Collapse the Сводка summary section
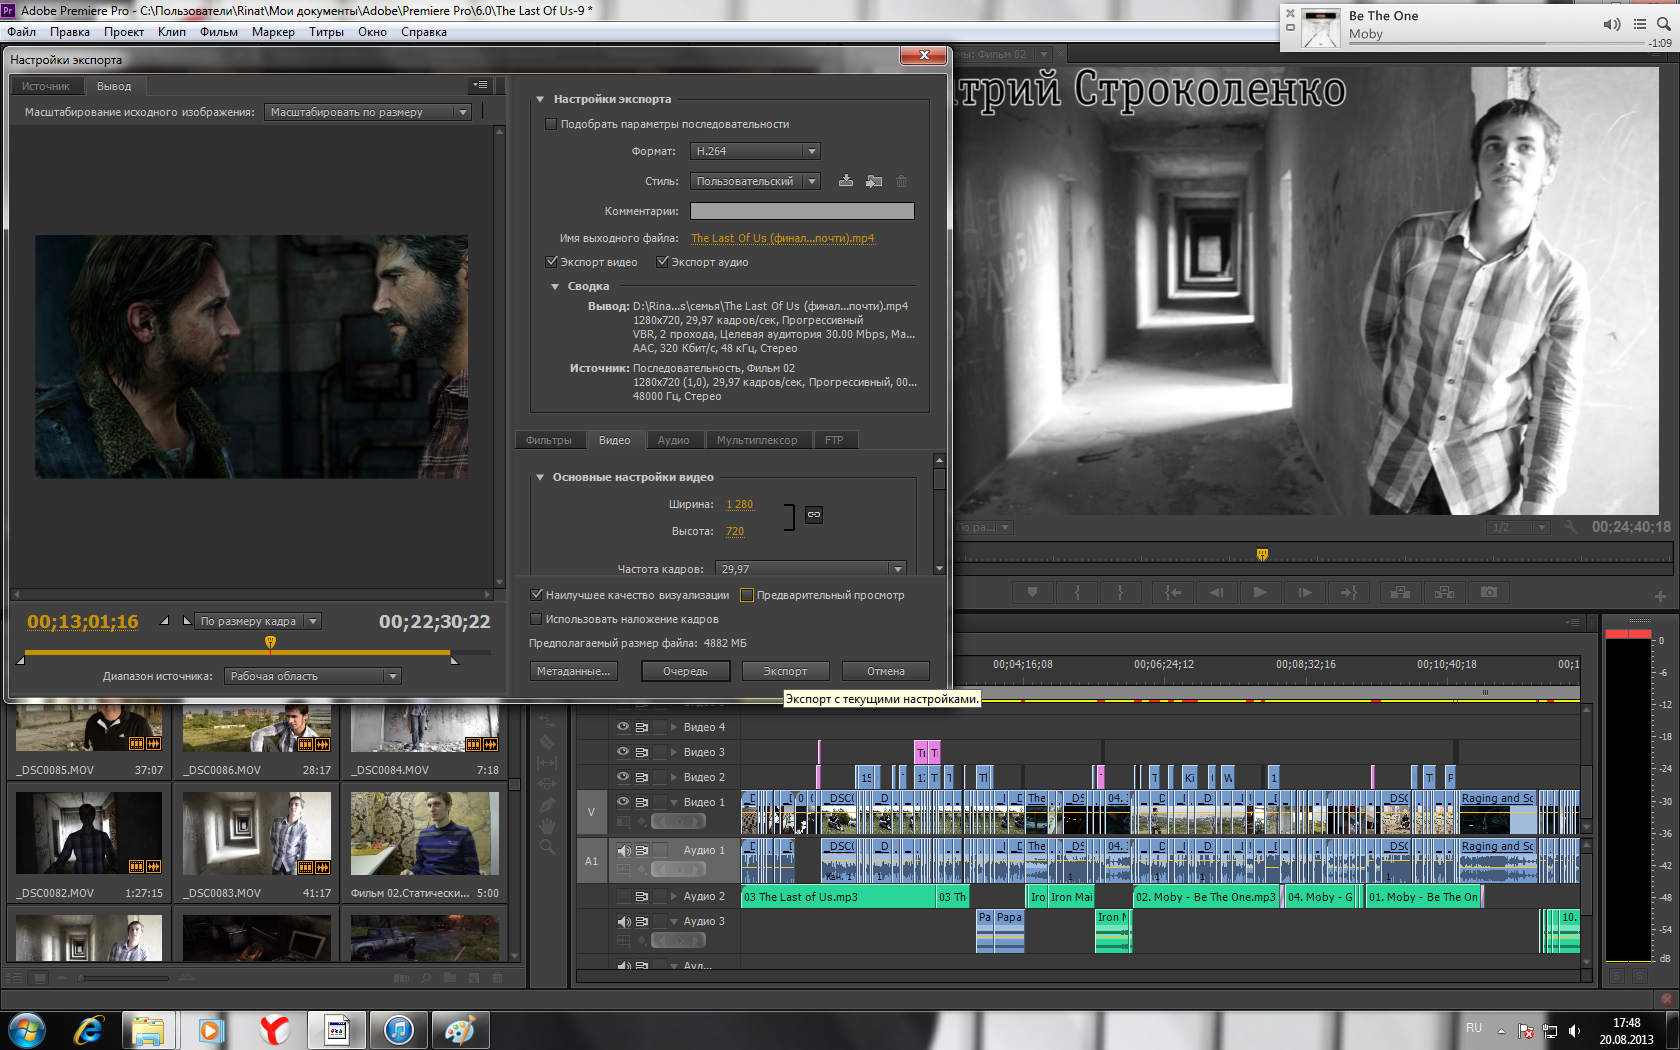The height and width of the screenshot is (1050, 1680). [555, 286]
